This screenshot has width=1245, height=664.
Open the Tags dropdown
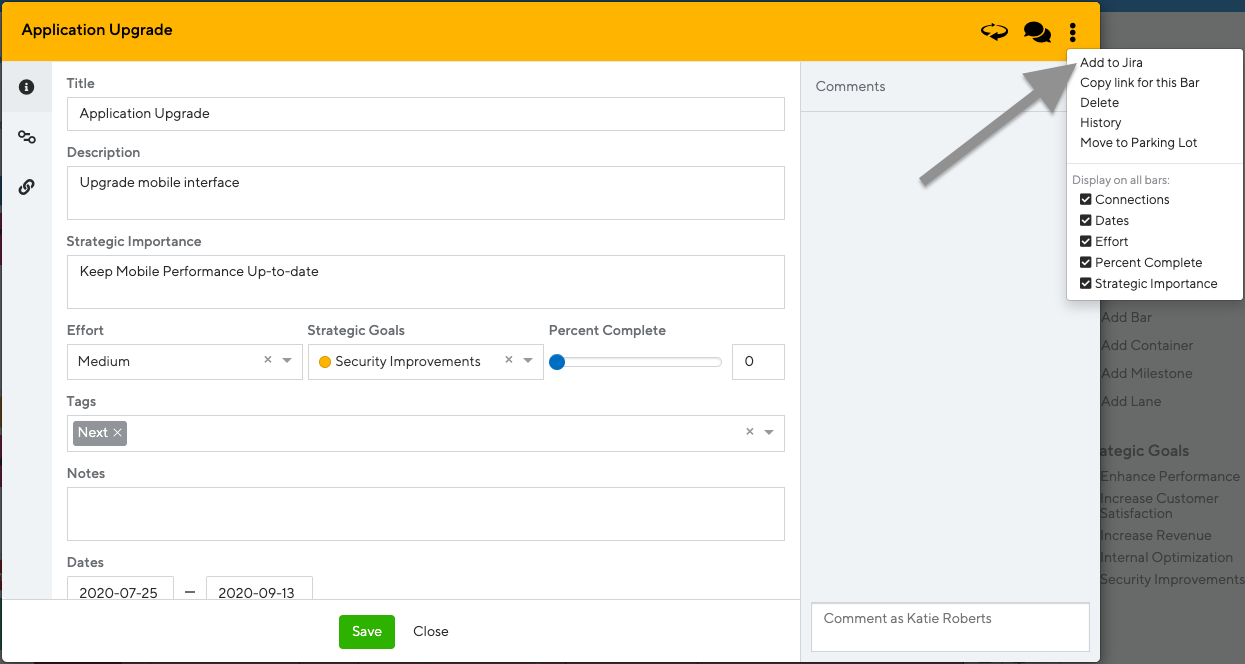coord(769,432)
